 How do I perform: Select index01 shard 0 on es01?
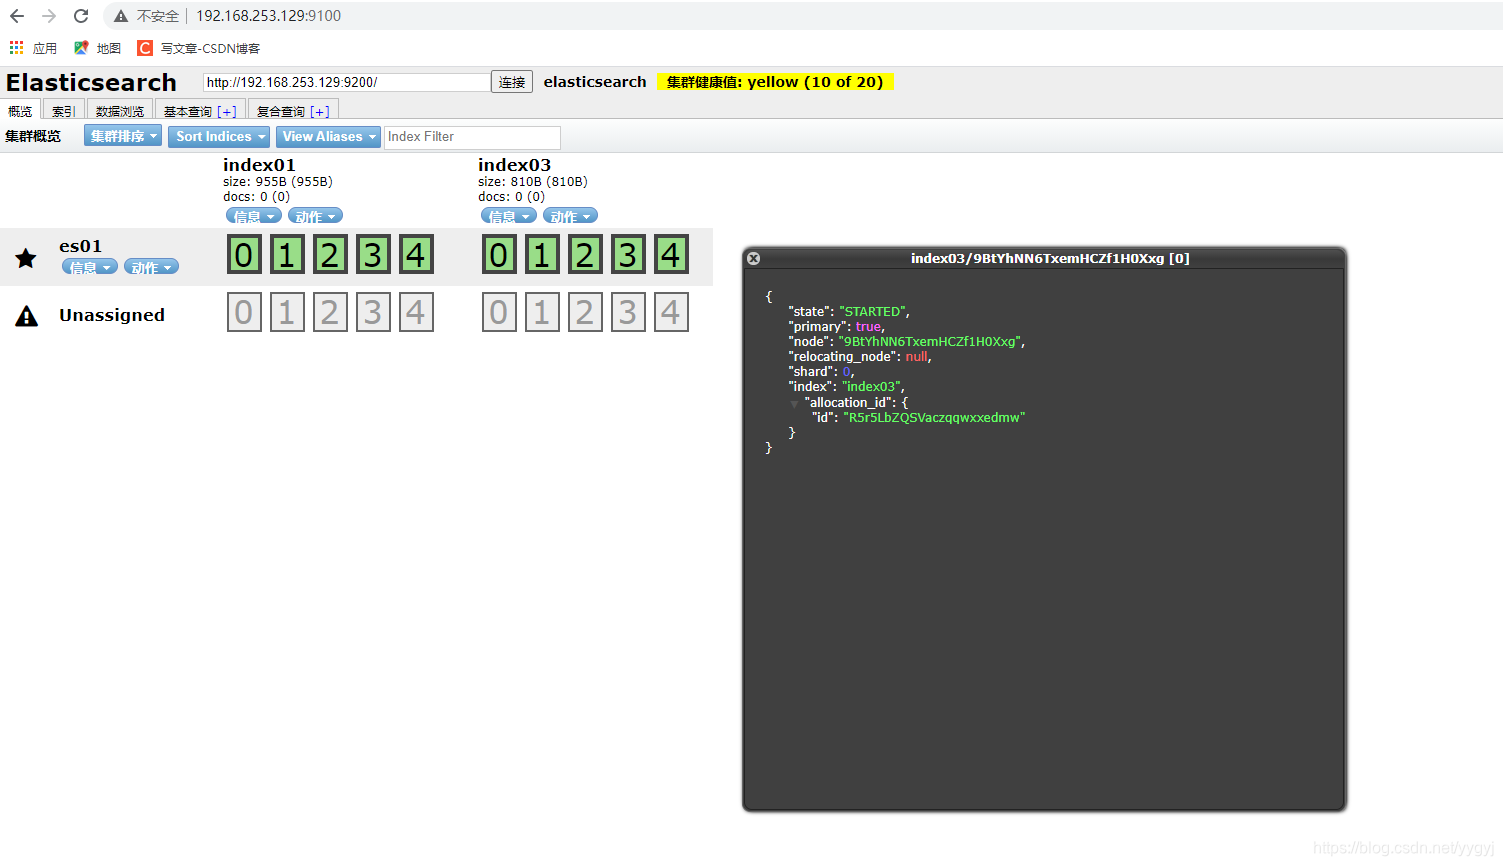pos(244,255)
